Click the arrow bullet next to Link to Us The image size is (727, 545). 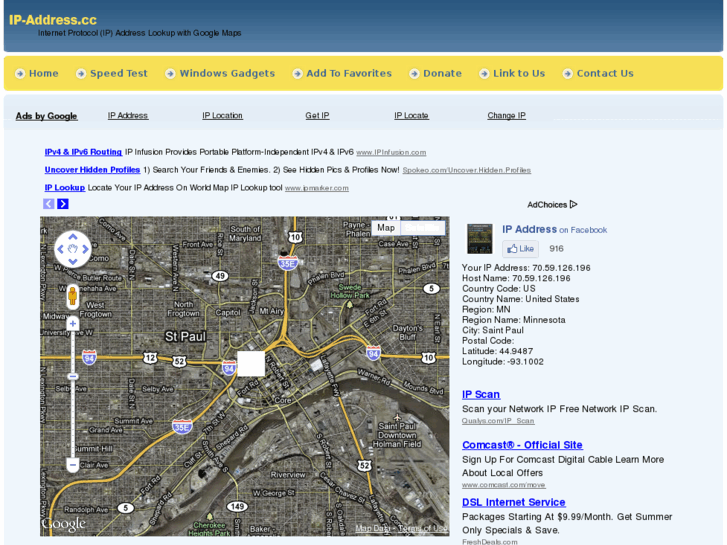[484, 73]
